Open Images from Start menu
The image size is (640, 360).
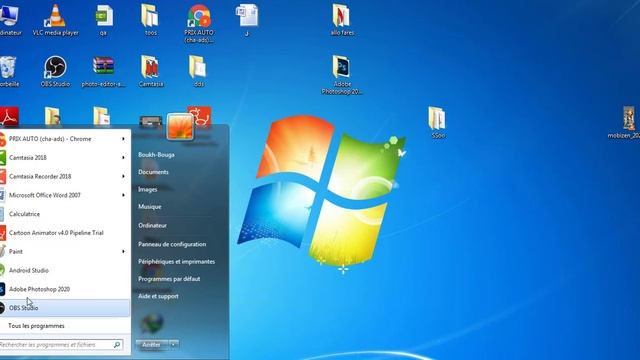[x=148, y=189]
